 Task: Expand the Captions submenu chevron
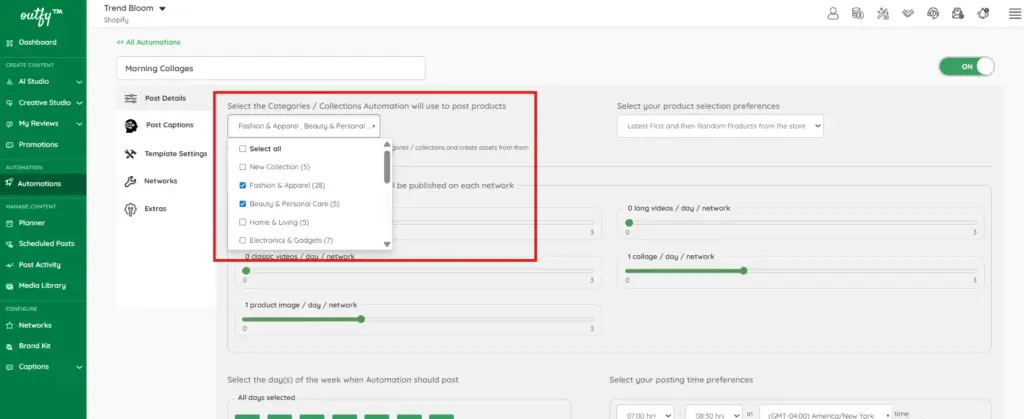(x=79, y=367)
